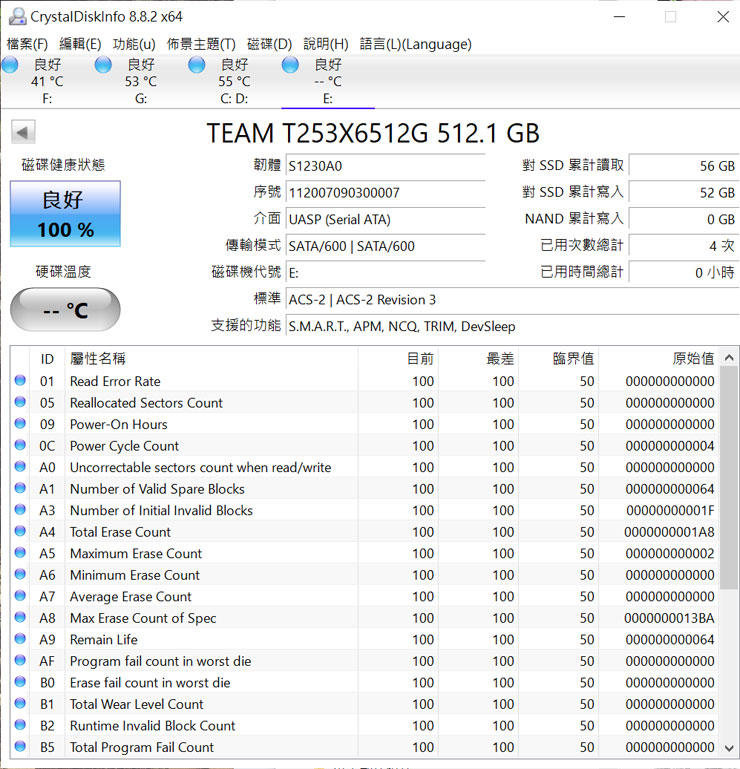740x769 pixels.
Task: Click the status dot of Total Program Fail Count row
Action: [x=20, y=747]
